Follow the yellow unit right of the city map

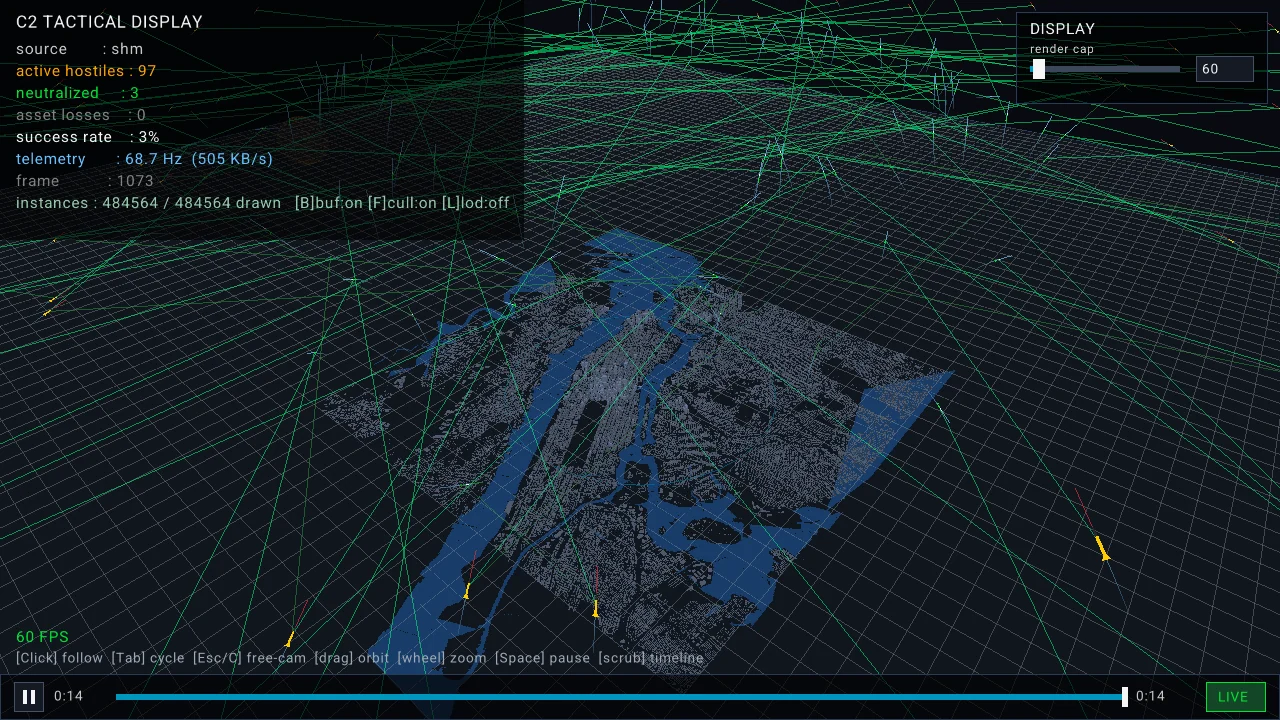1102,549
